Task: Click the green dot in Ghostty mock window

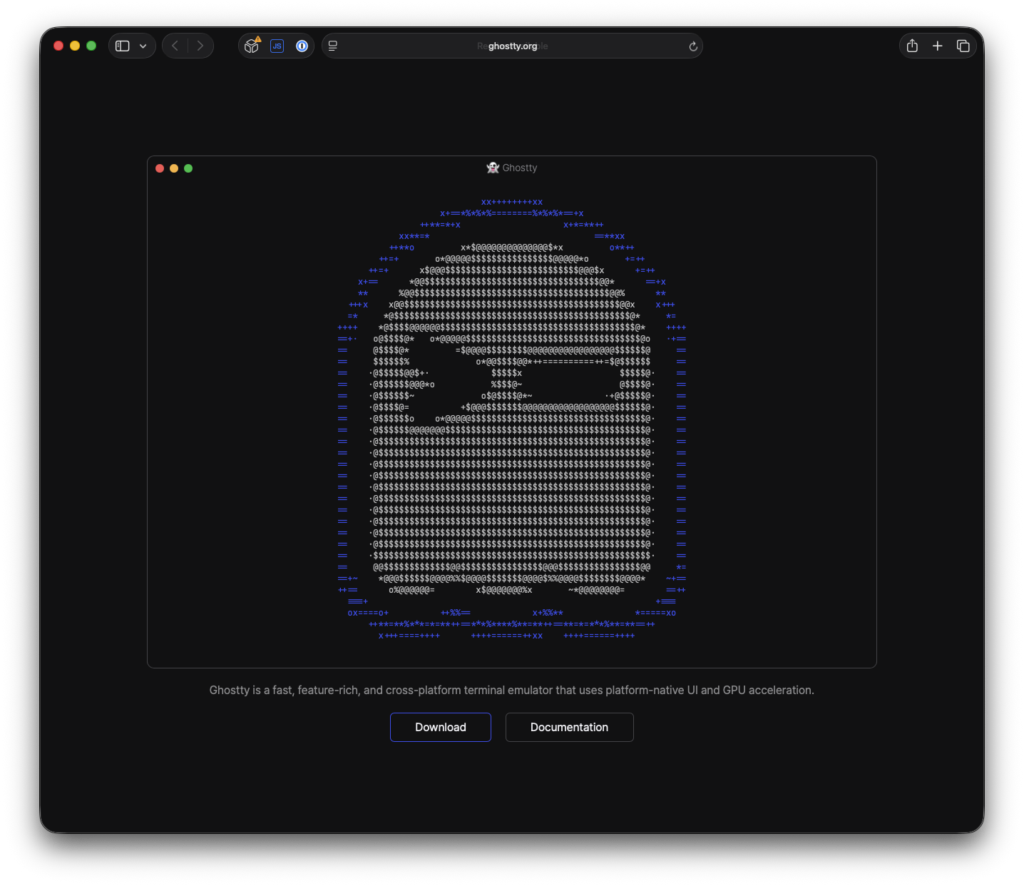Action: (x=188, y=168)
